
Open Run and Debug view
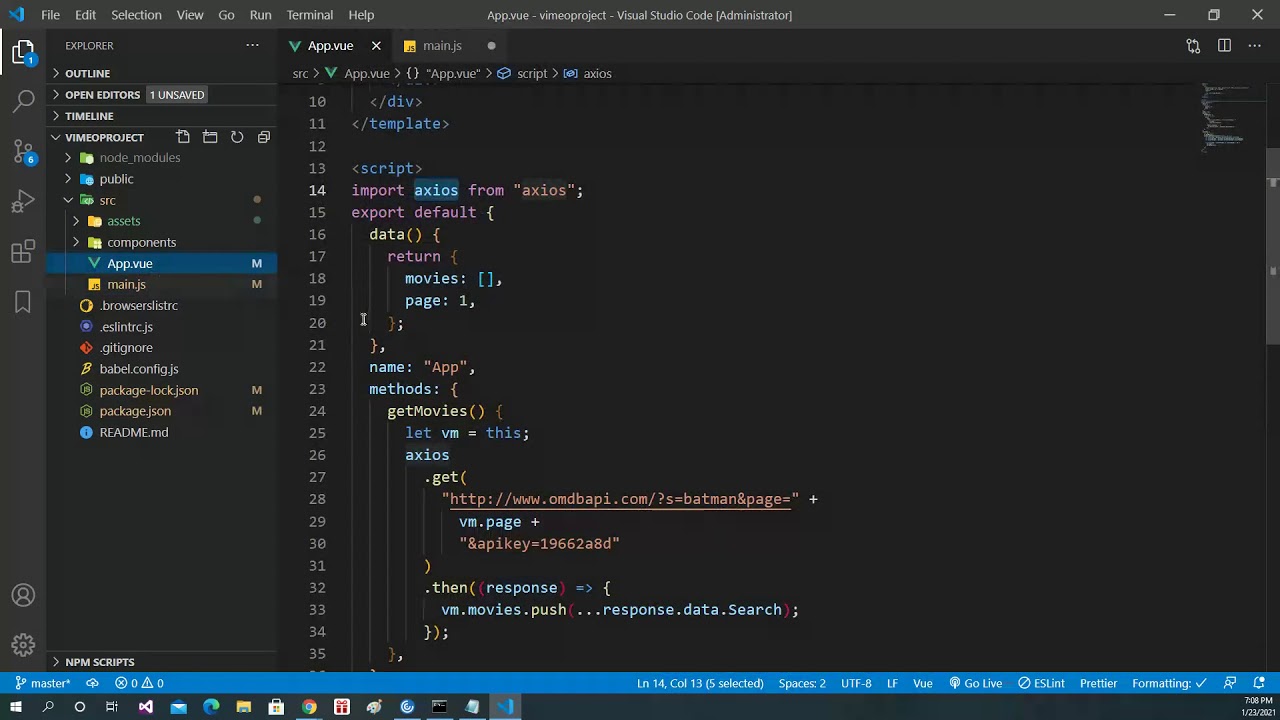24,202
